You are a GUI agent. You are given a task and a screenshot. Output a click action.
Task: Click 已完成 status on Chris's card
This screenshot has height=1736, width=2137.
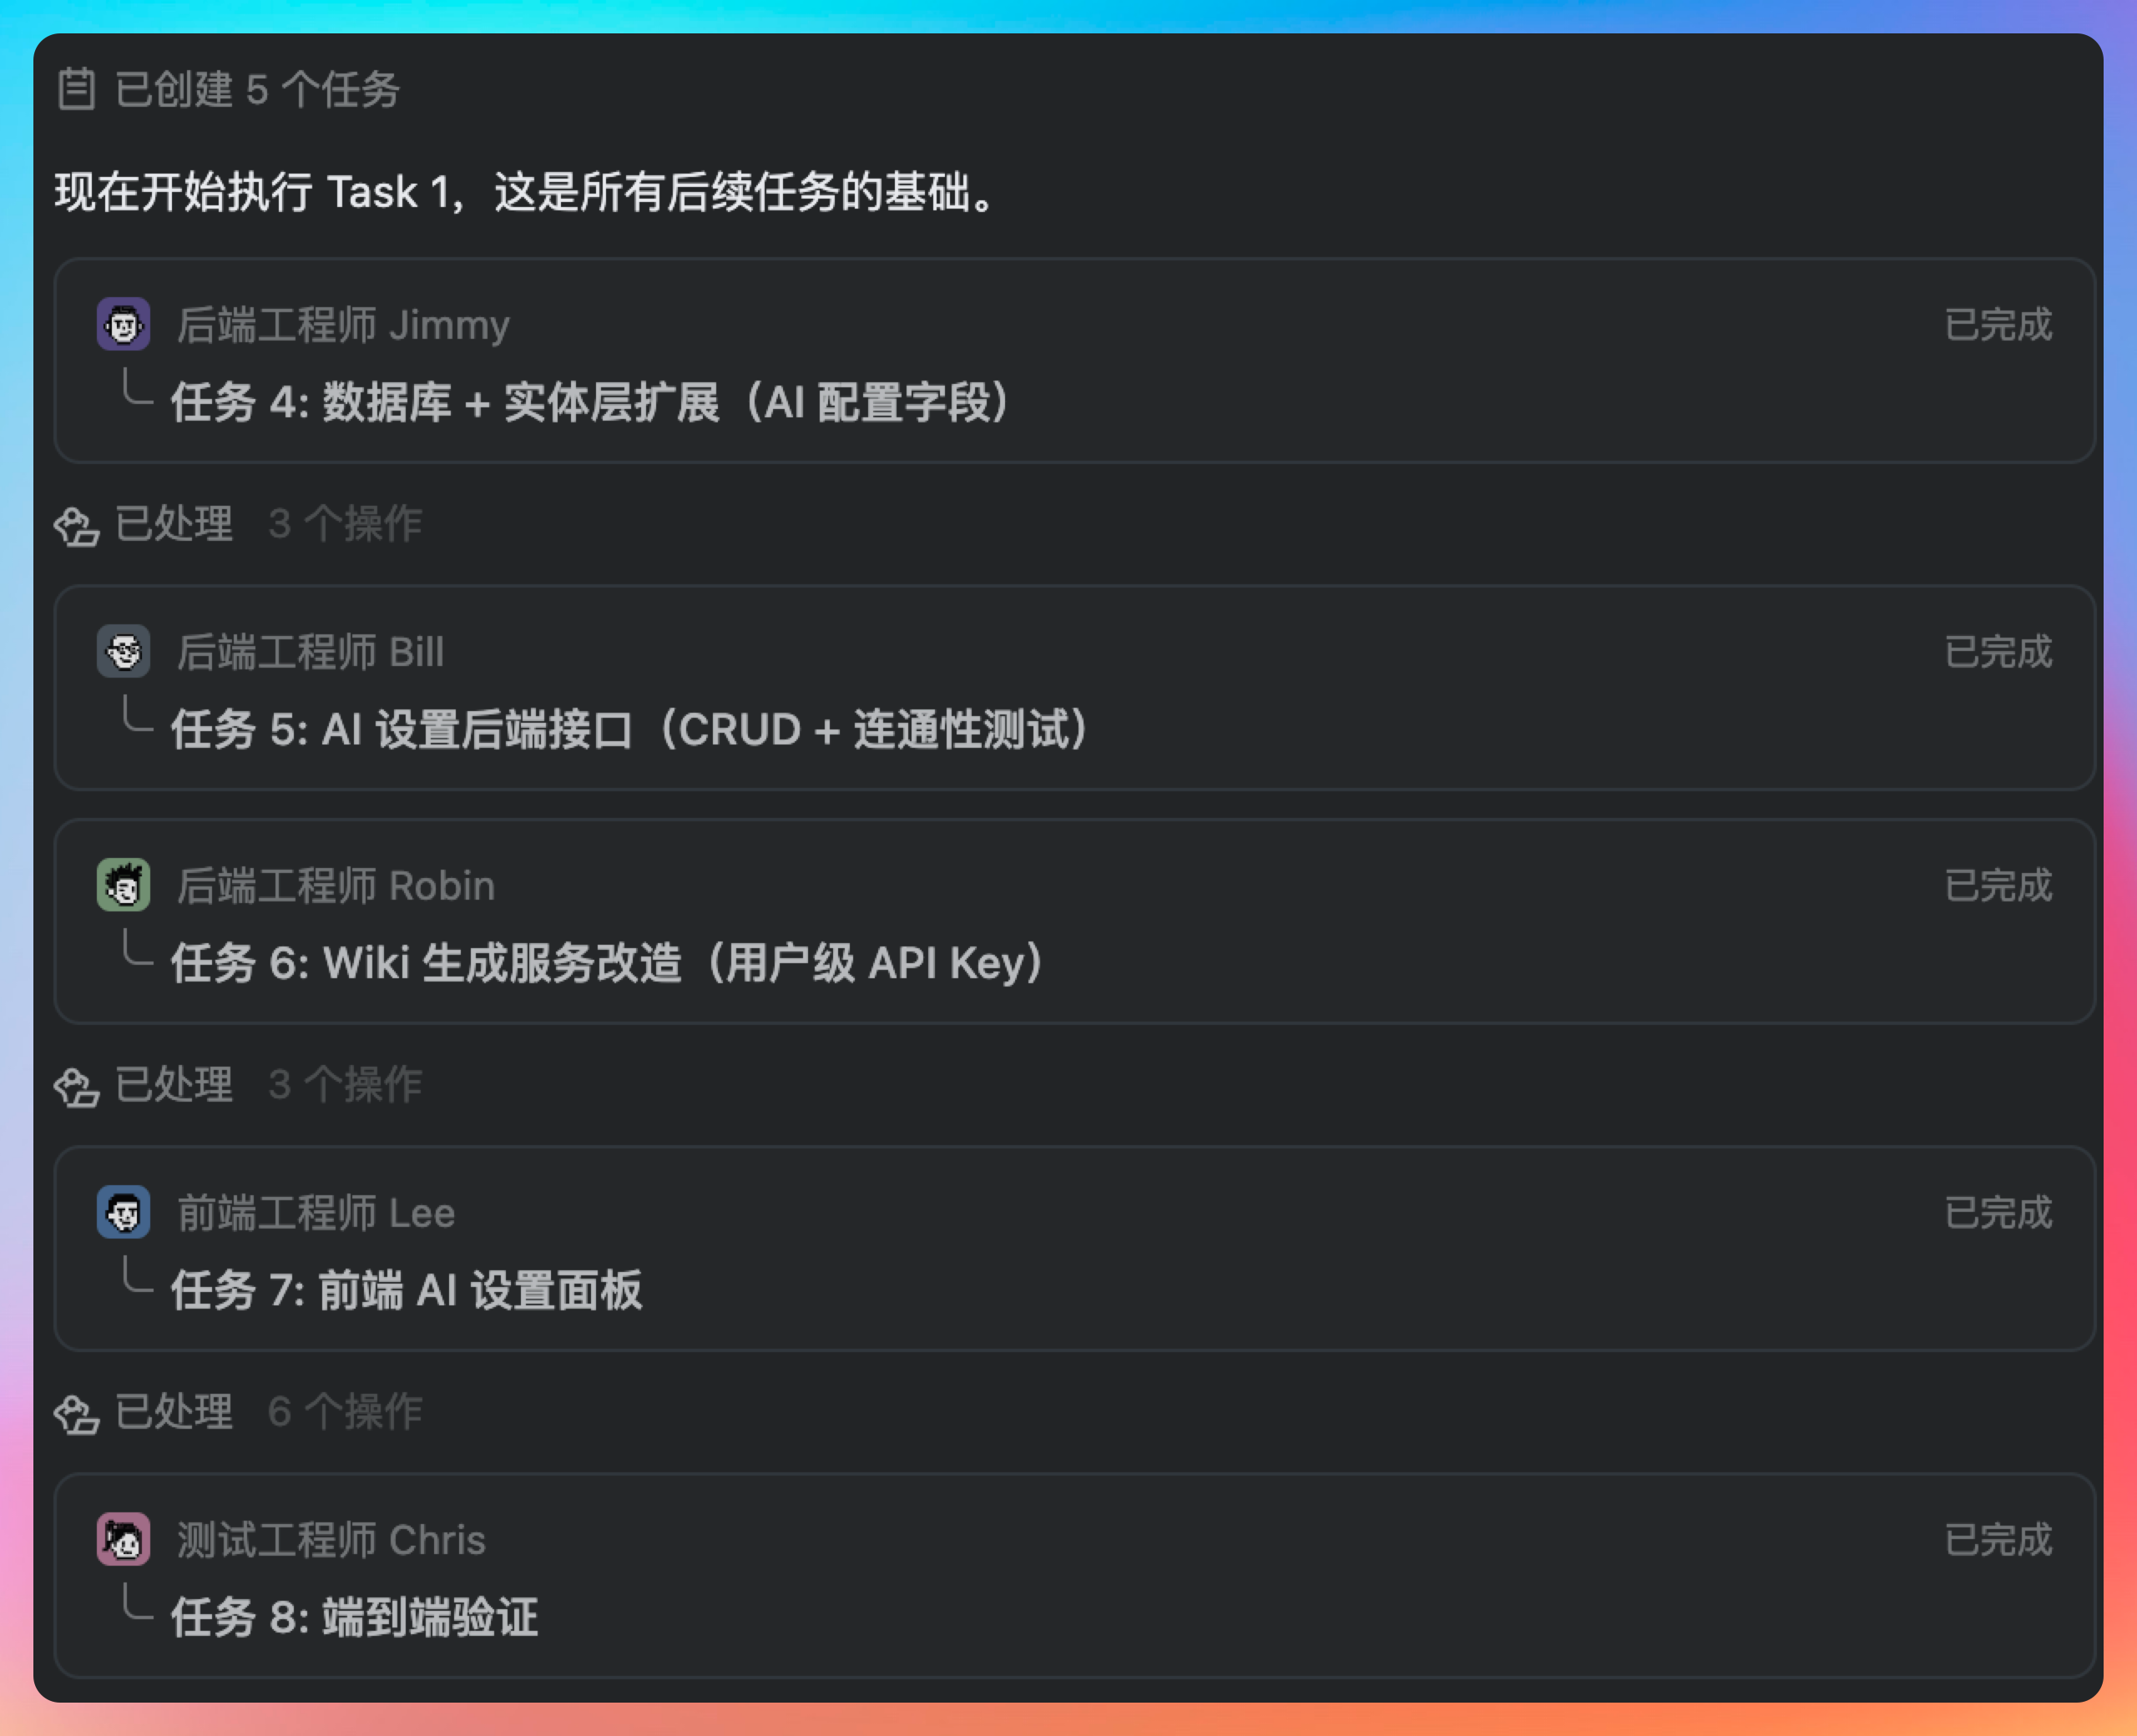(x=1997, y=1540)
